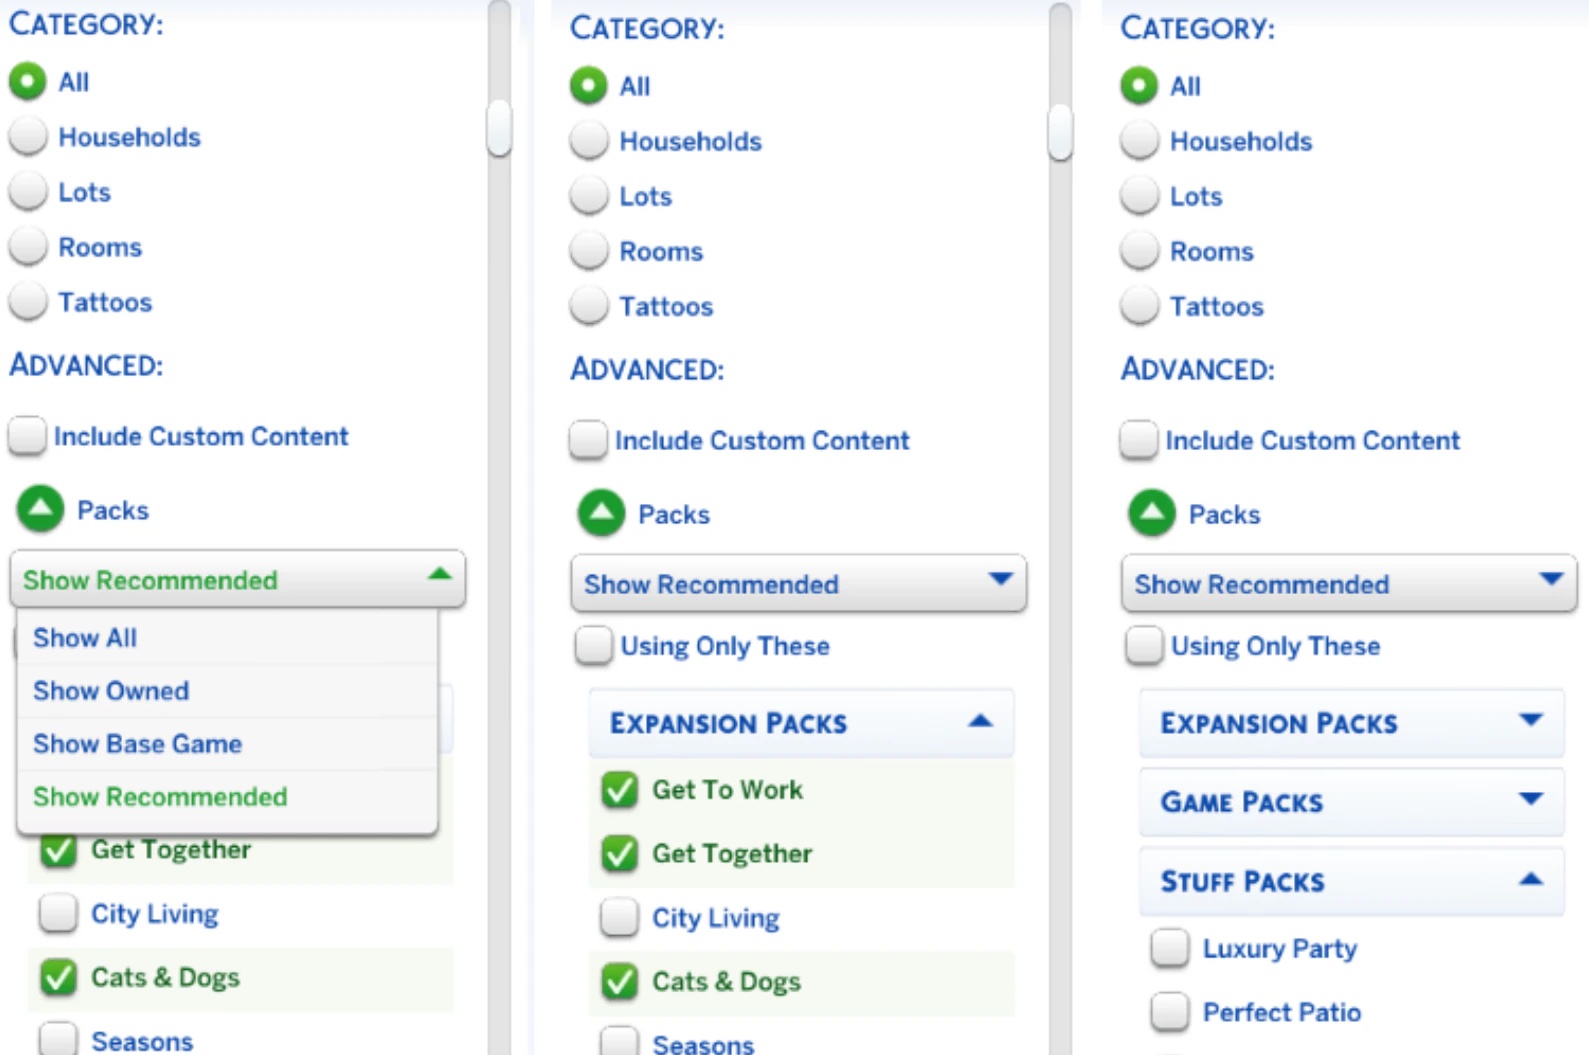Expand Expansion Packs section in right panel

(x=1529, y=721)
